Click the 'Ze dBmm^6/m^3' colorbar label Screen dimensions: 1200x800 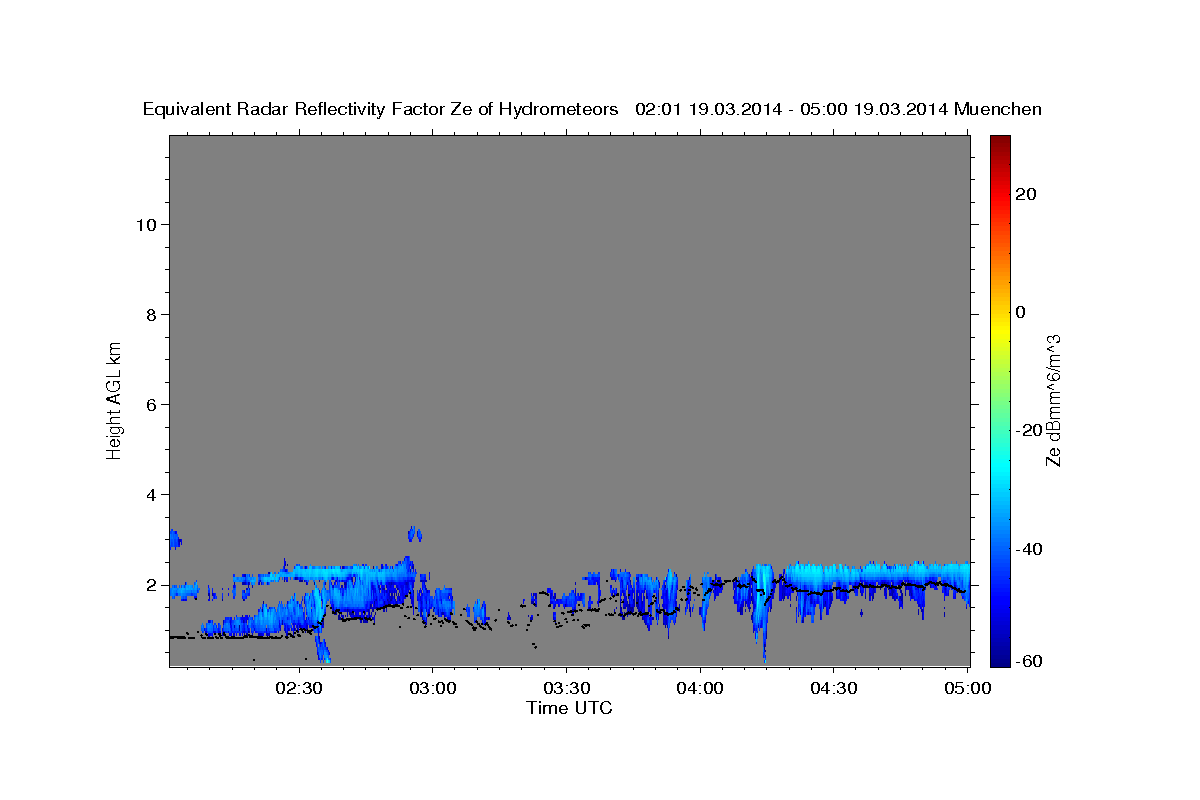point(1053,400)
